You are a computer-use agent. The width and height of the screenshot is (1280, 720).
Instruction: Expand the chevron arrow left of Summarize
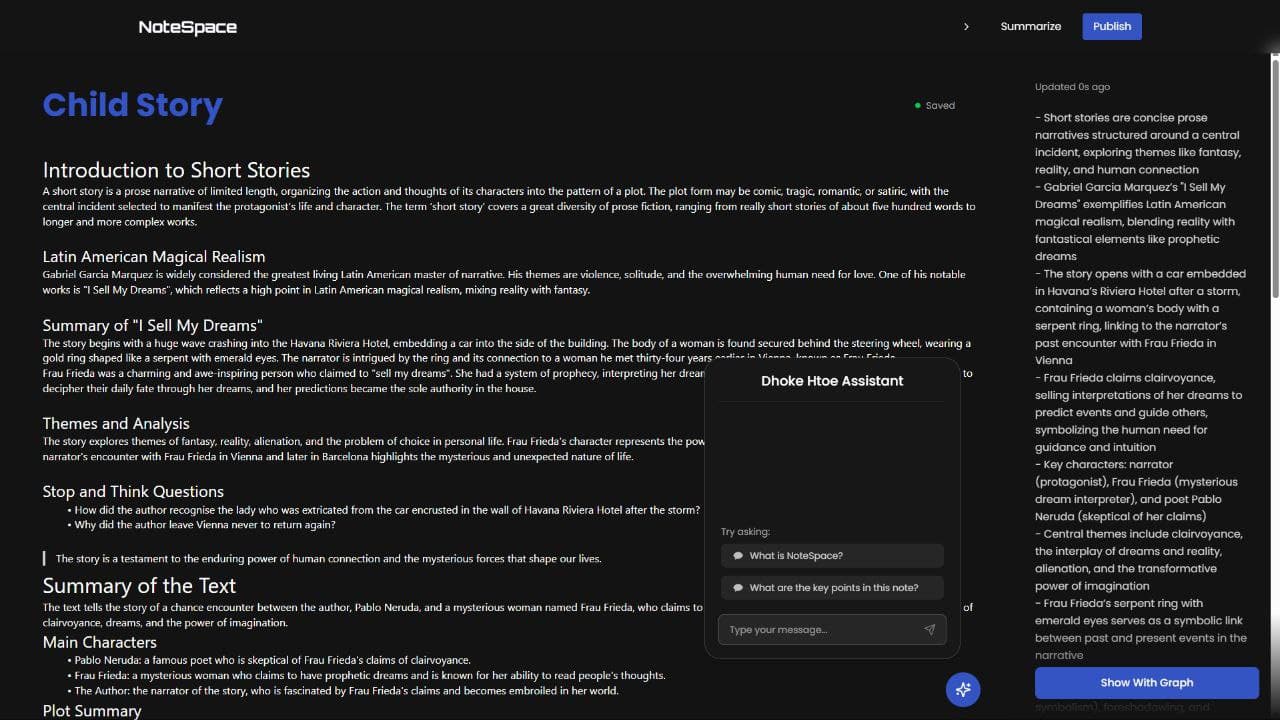[x=966, y=26]
